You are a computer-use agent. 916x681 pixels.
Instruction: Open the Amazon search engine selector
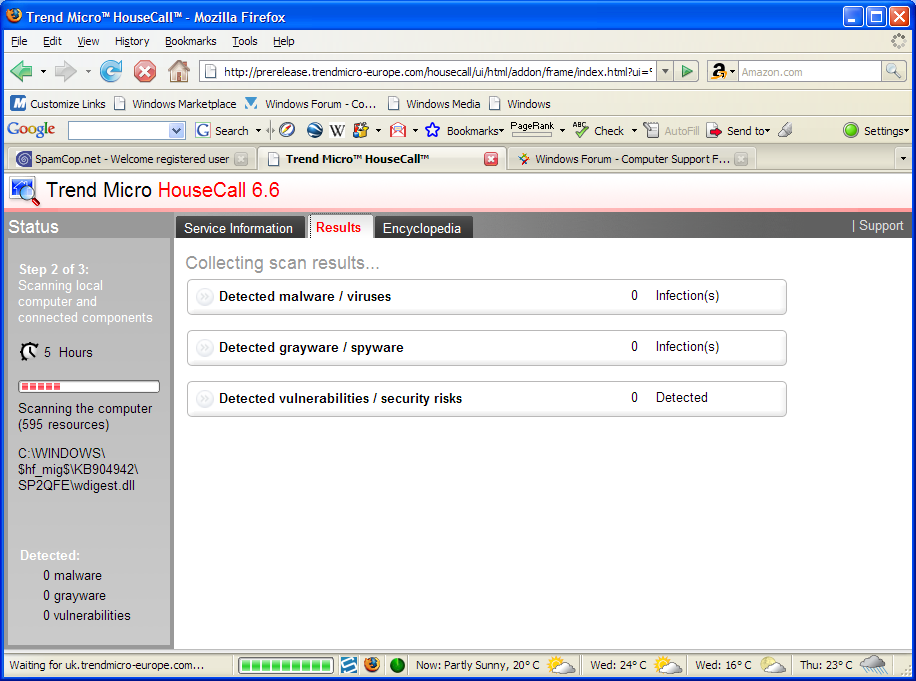tap(723, 72)
